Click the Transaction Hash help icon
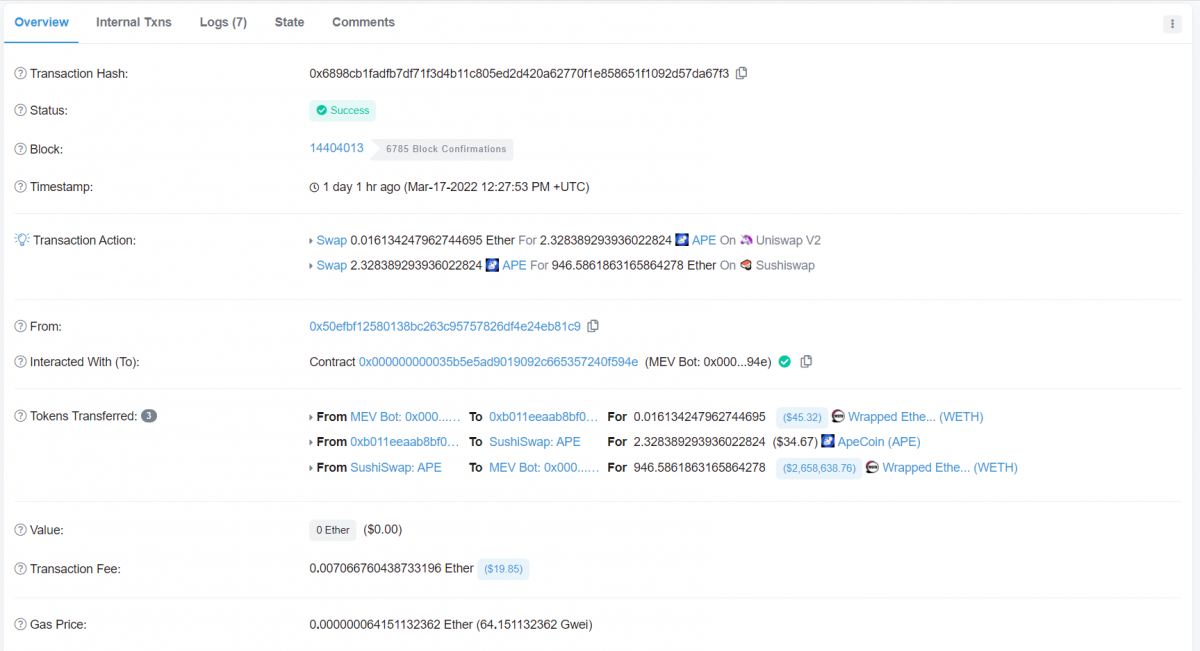The image size is (1200, 651). pos(20,74)
